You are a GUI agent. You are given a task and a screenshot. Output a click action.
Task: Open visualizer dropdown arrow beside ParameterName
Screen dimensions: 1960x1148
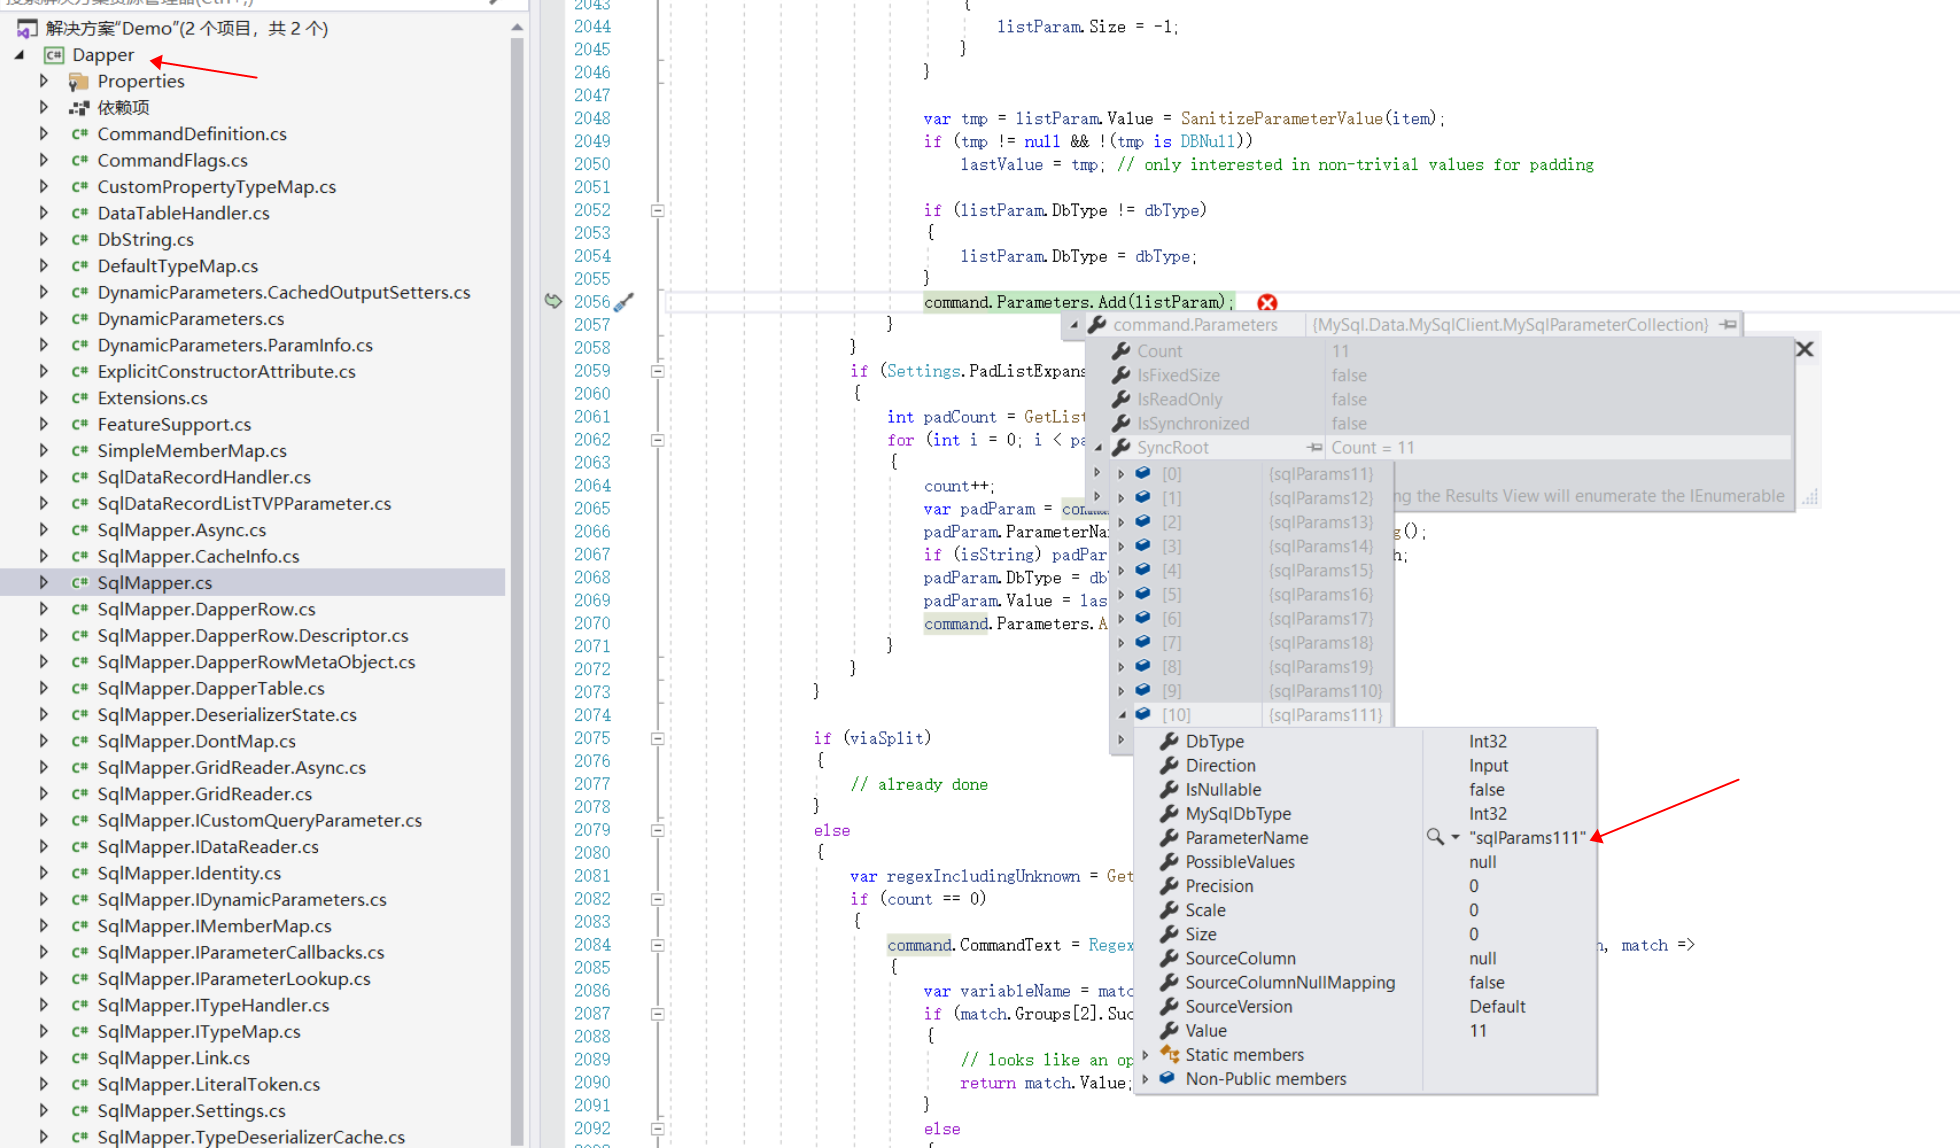(1456, 837)
